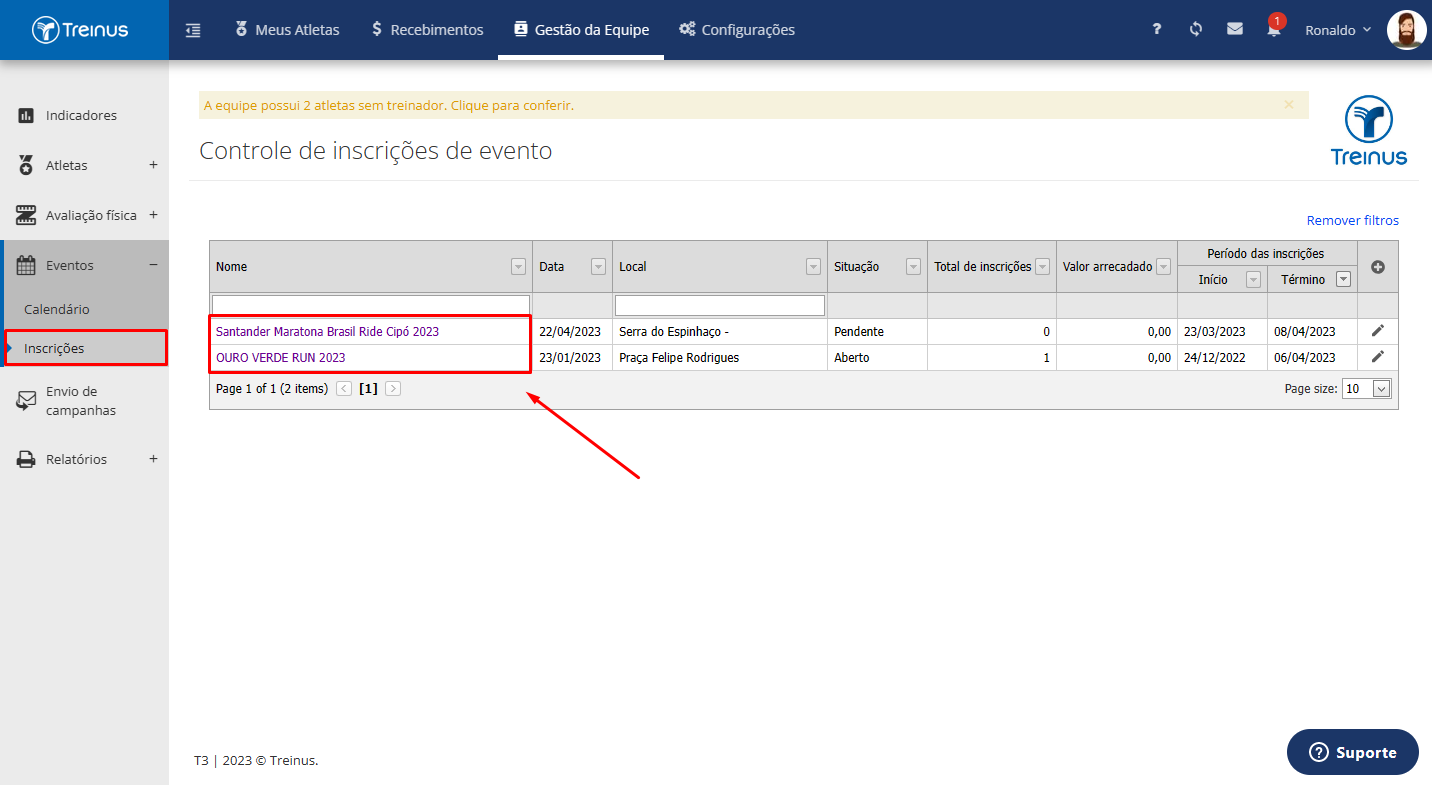Click Situação column header text

coord(857,267)
